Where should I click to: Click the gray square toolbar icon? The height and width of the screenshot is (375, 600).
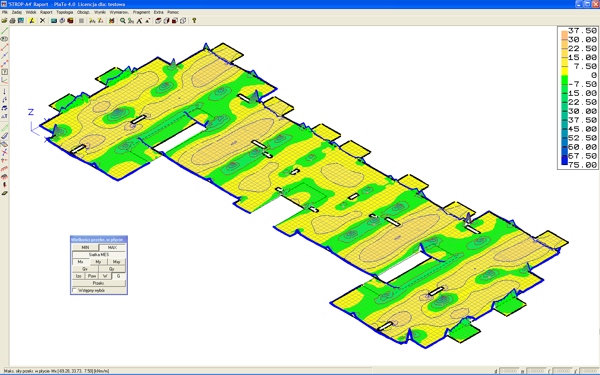[x=81, y=21]
